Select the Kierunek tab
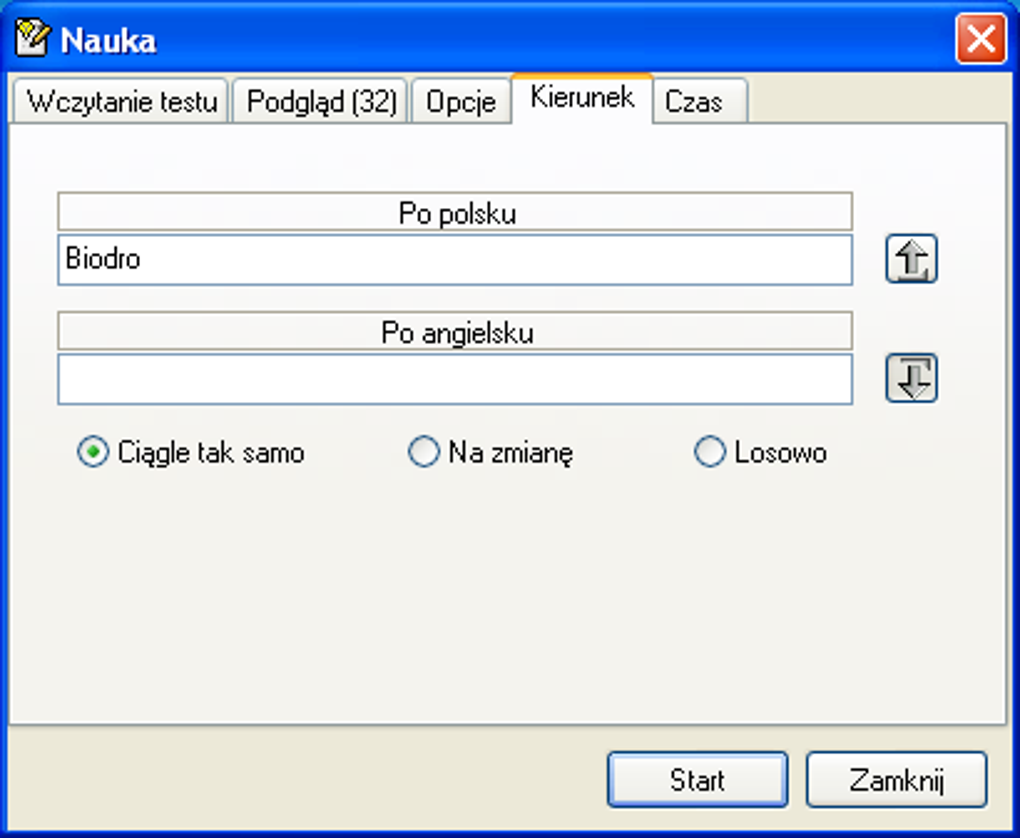The height and width of the screenshot is (838, 1020). coord(582,98)
